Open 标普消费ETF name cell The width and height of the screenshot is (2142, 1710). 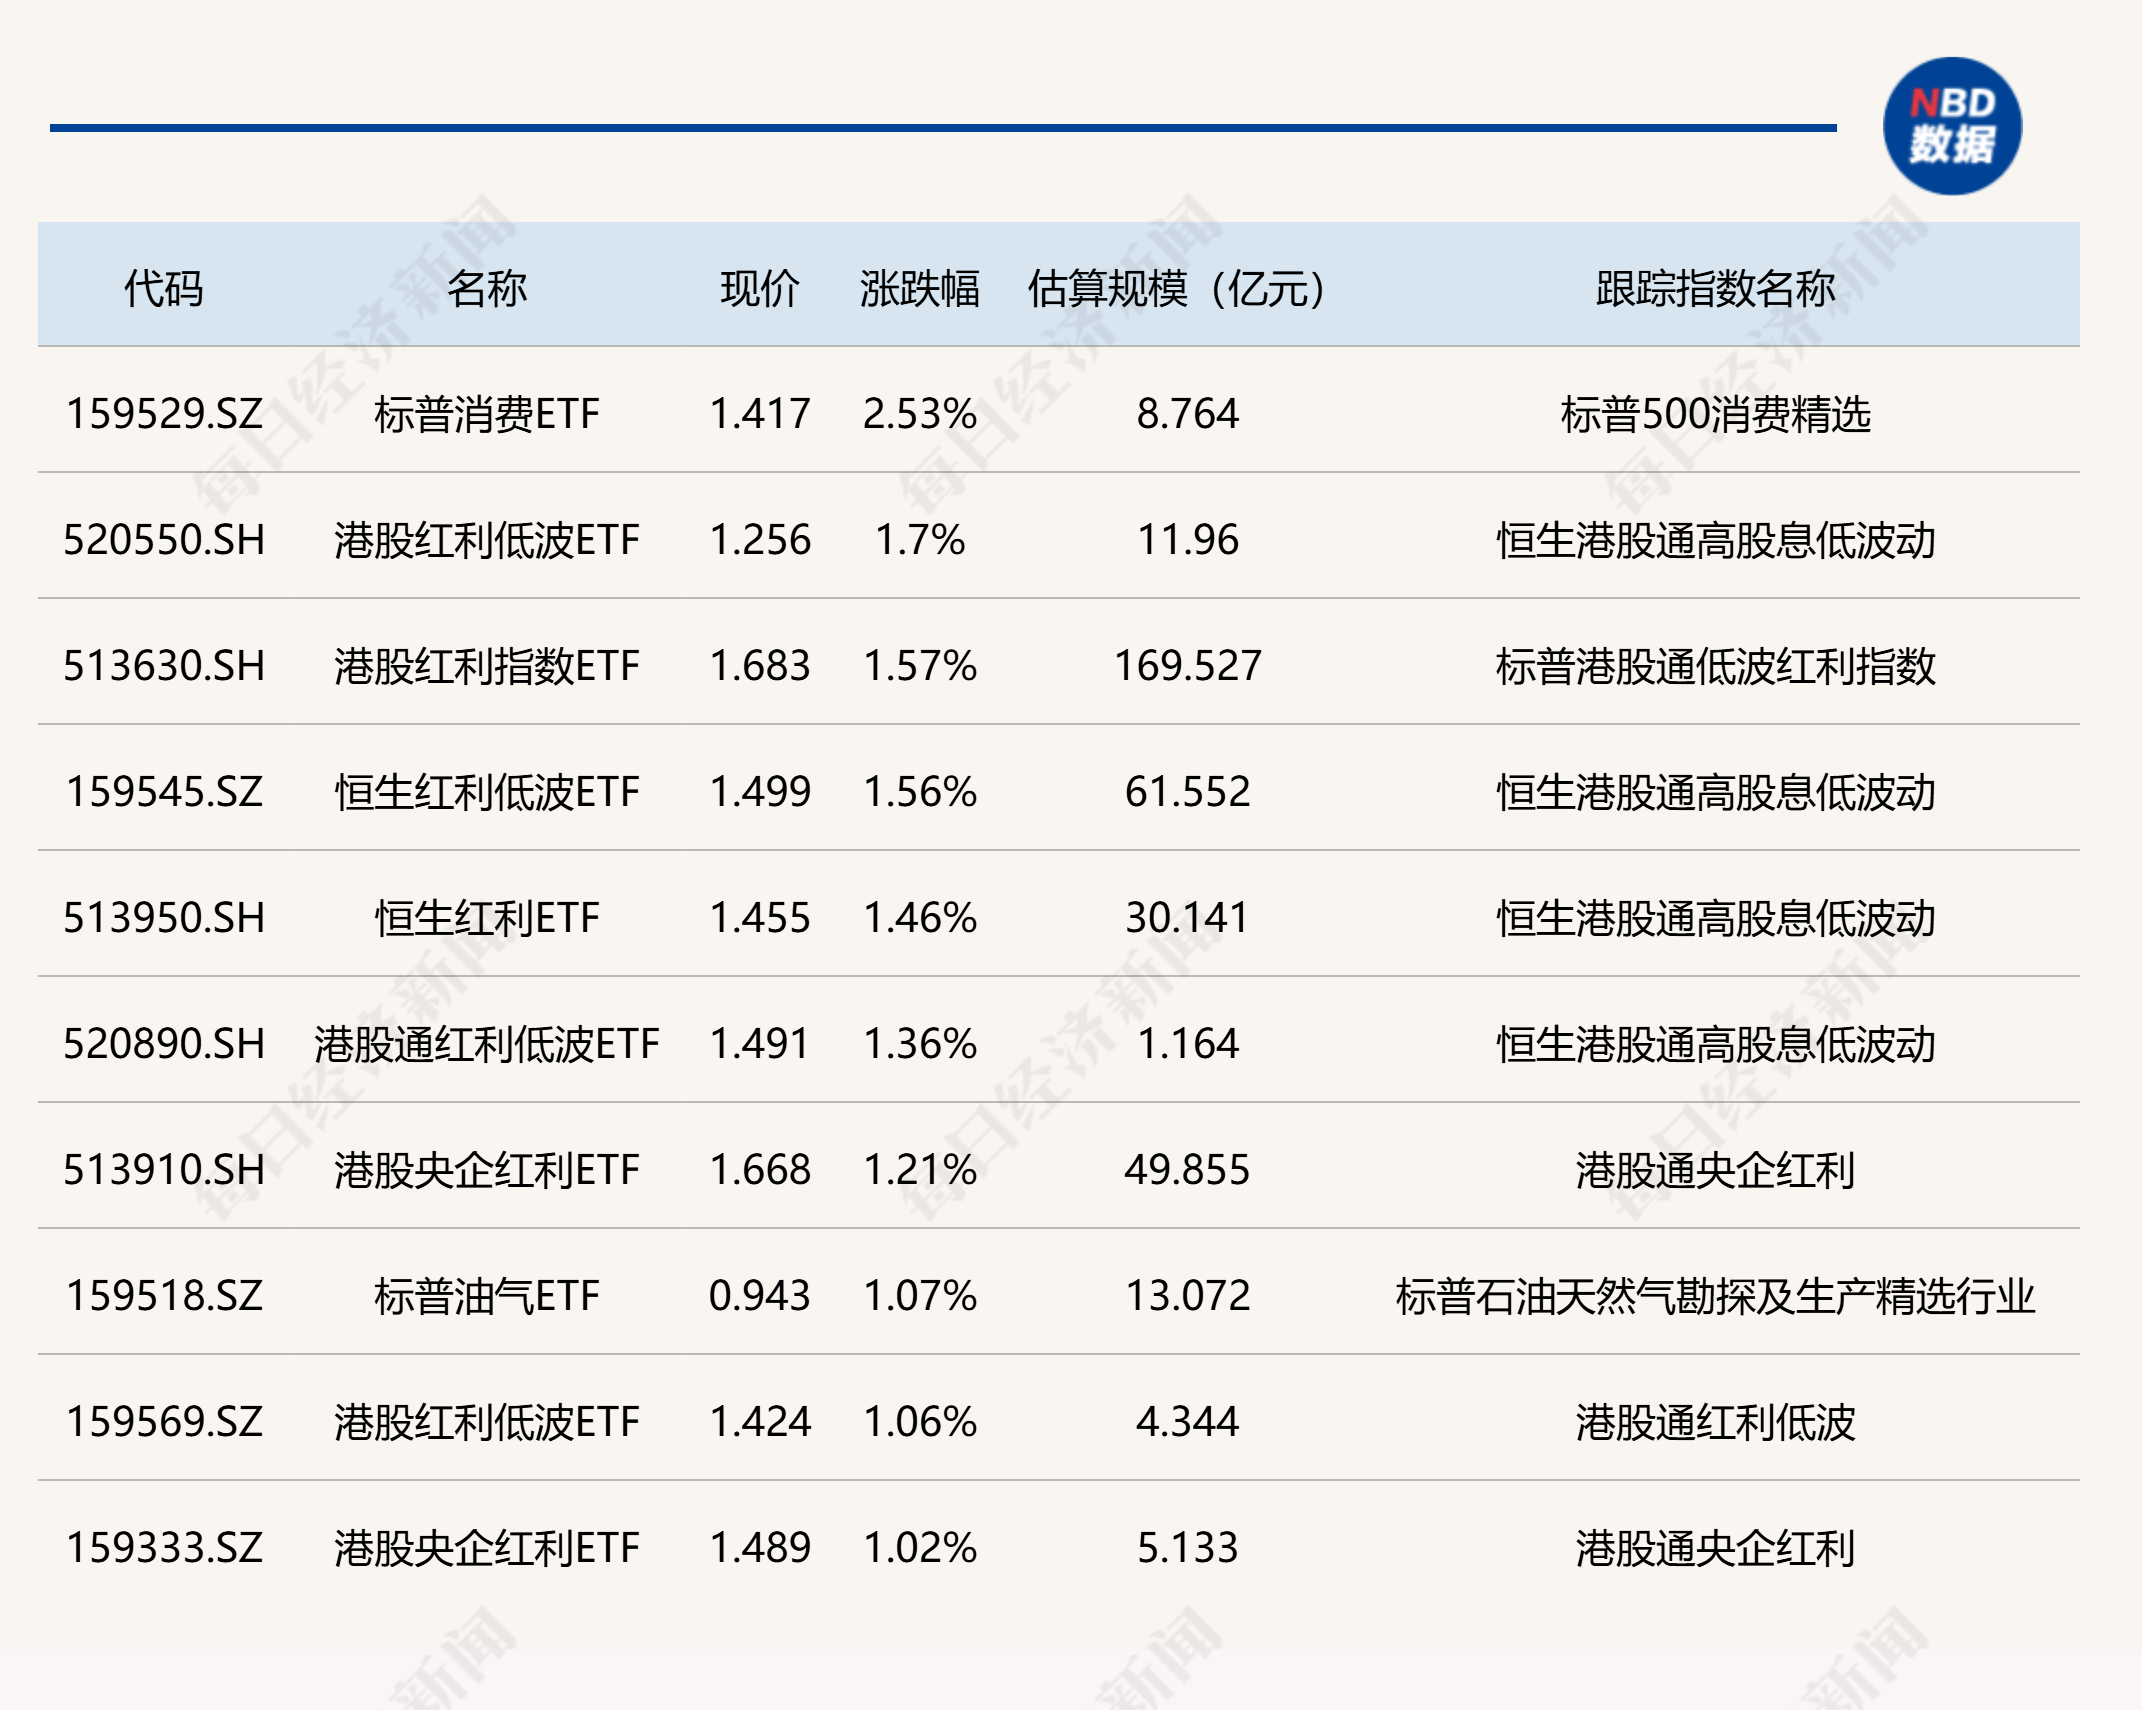click(486, 414)
